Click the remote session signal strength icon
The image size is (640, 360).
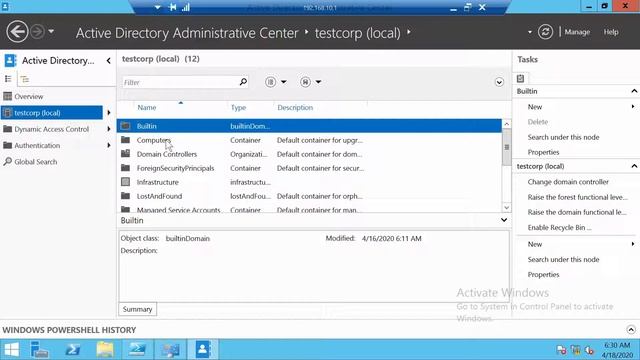(186, 7)
